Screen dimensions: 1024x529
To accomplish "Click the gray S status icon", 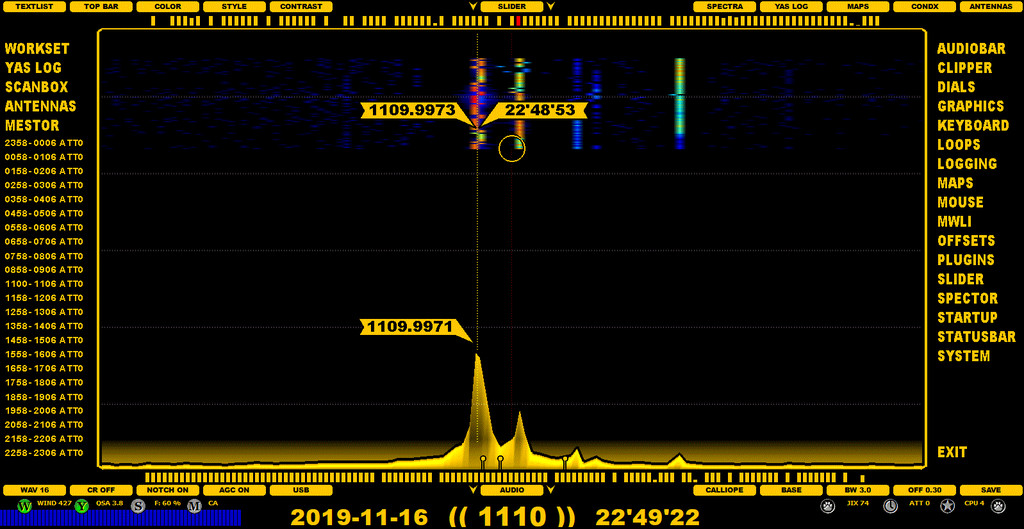I will point(138,506).
